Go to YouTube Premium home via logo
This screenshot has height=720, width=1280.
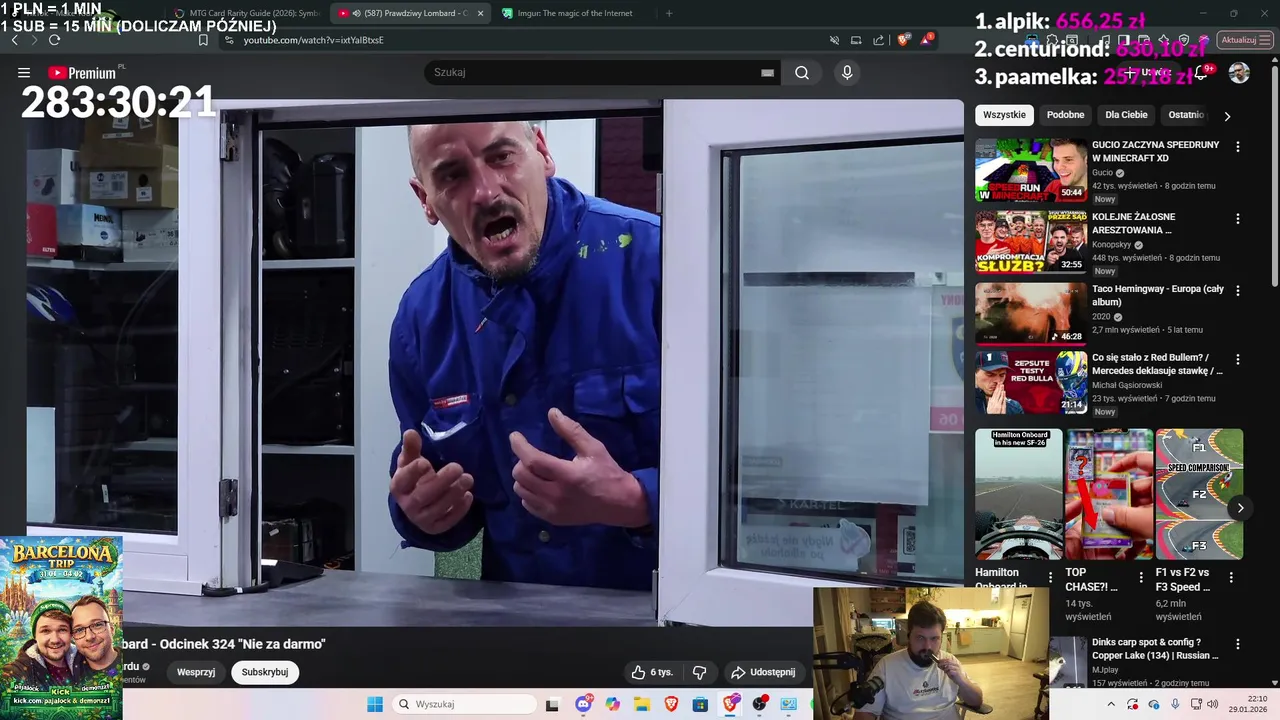tap(82, 73)
